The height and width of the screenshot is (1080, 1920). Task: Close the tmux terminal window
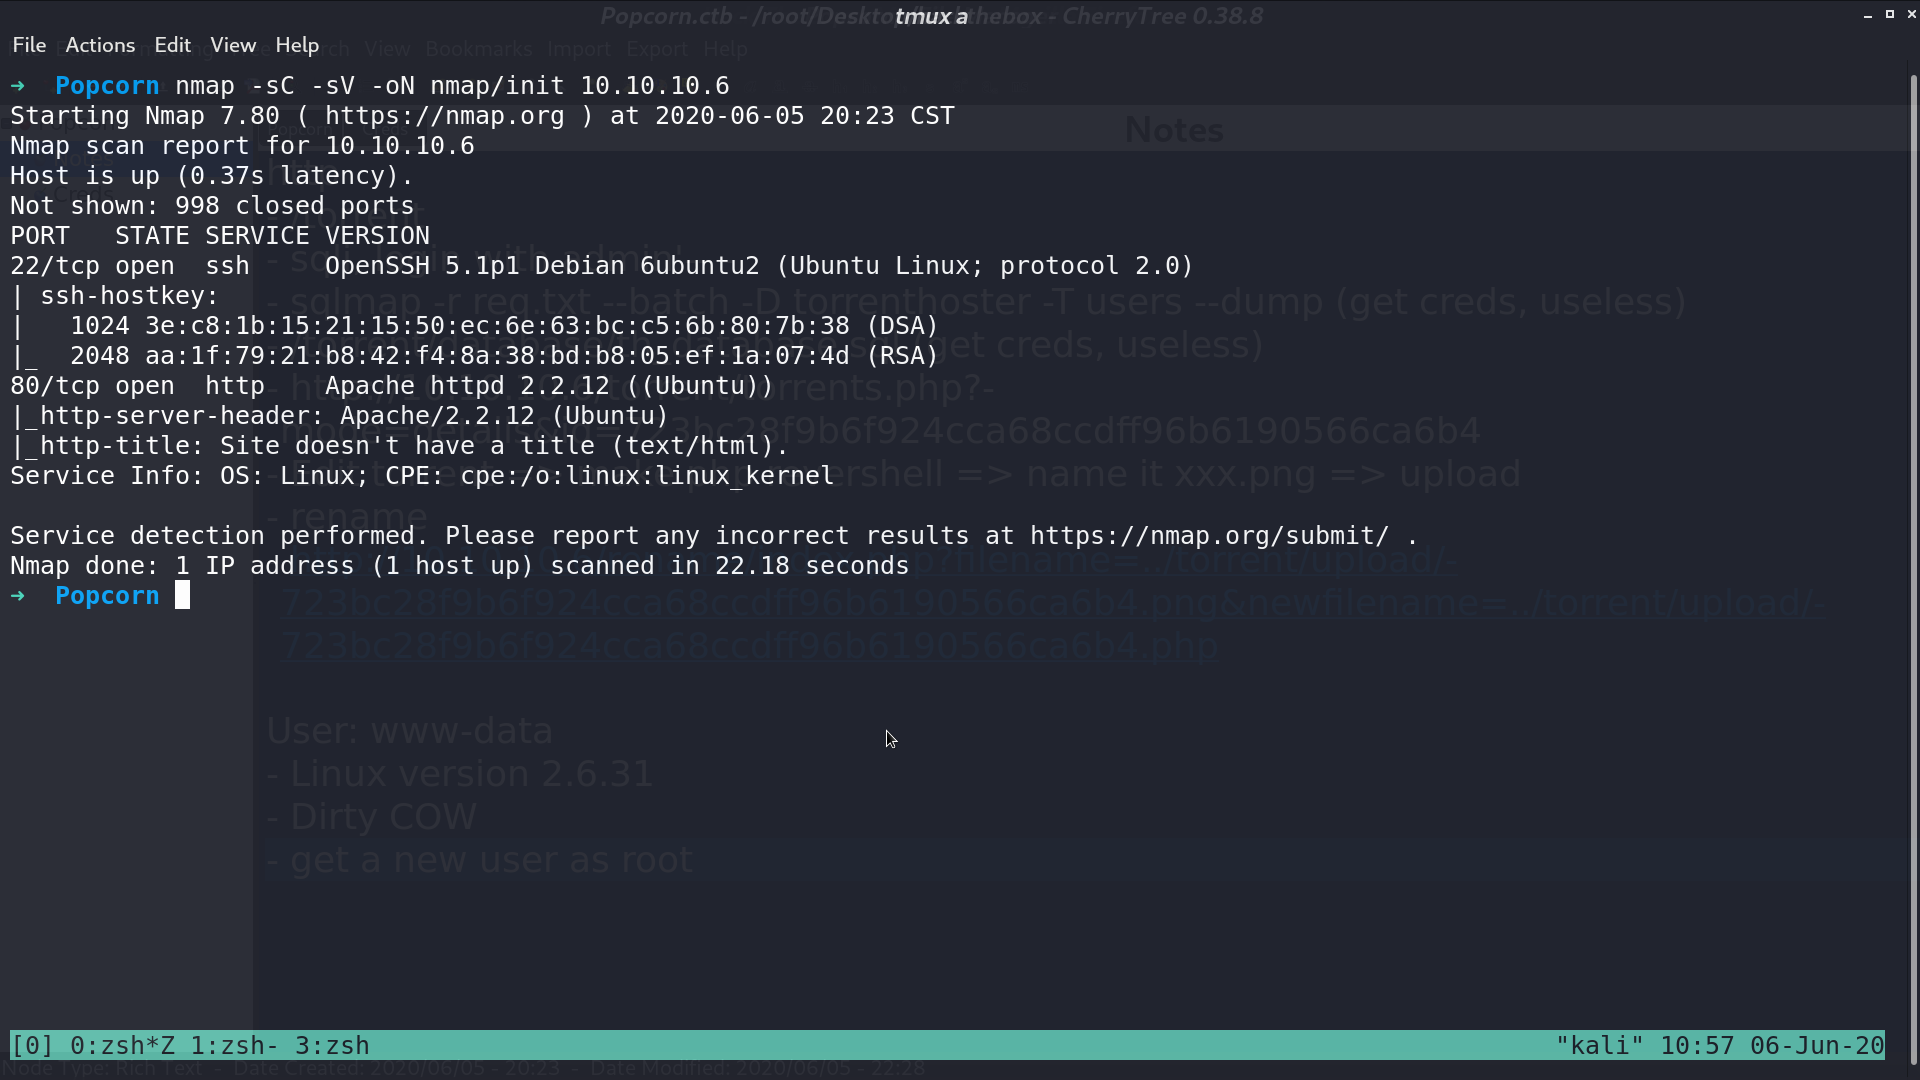point(1911,14)
